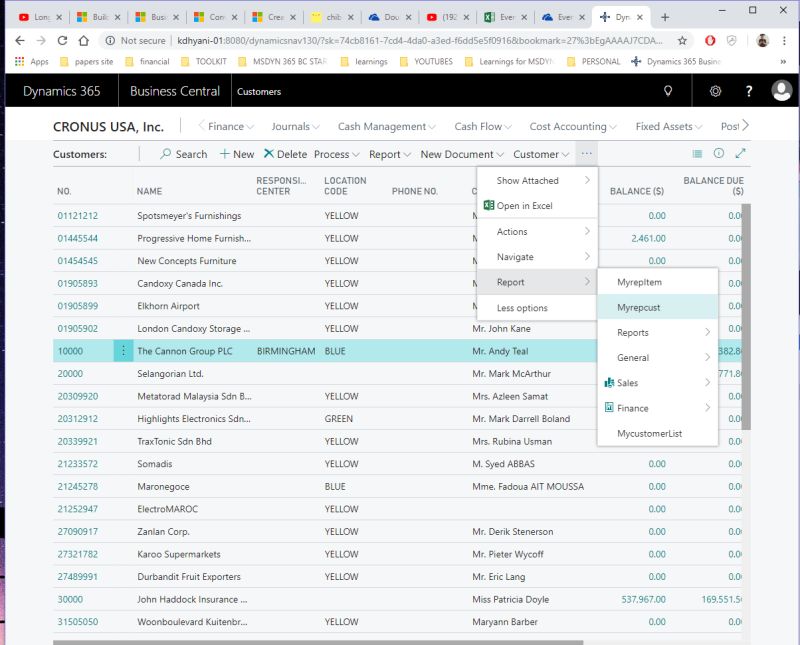Expand the Customer dropdown menu
This screenshot has width=800, height=645.
pyautogui.click(x=539, y=154)
